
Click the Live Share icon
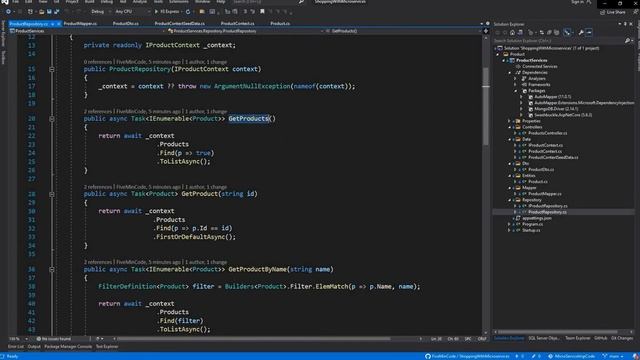(x=602, y=12)
